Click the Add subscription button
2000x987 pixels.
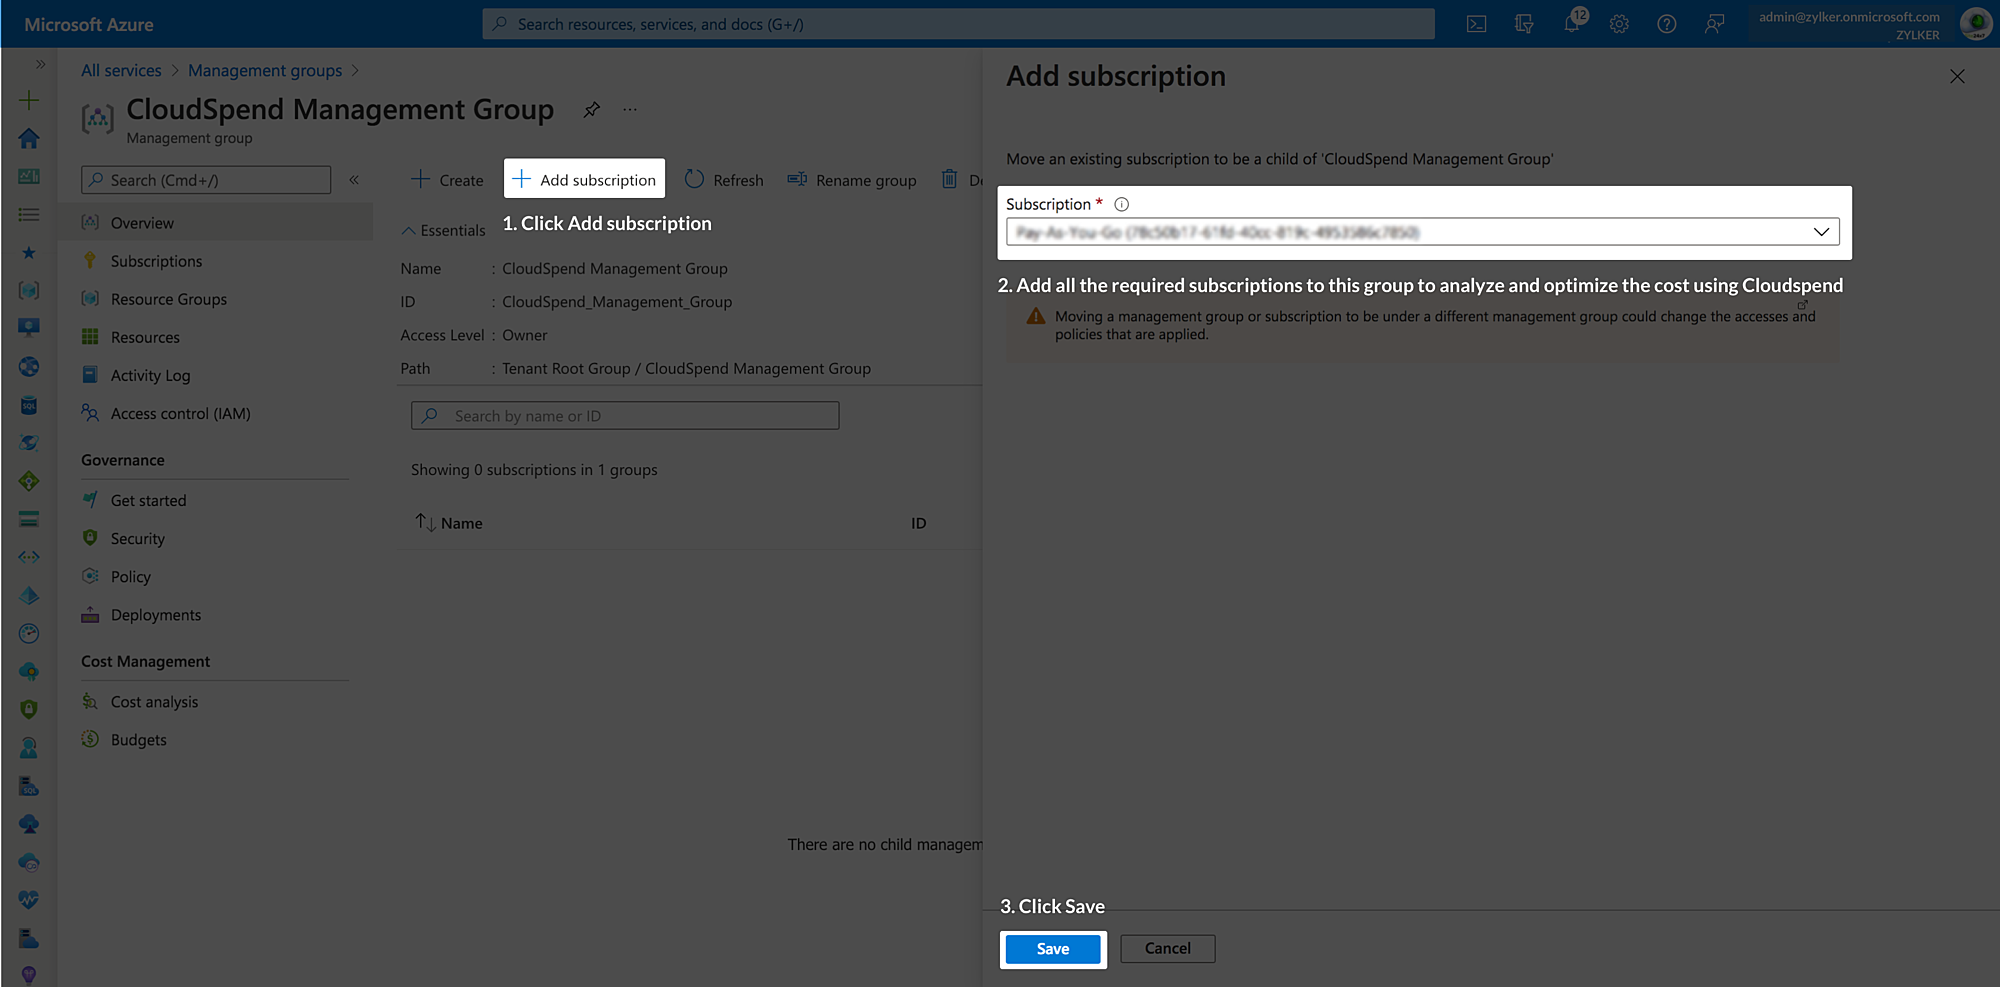[584, 179]
